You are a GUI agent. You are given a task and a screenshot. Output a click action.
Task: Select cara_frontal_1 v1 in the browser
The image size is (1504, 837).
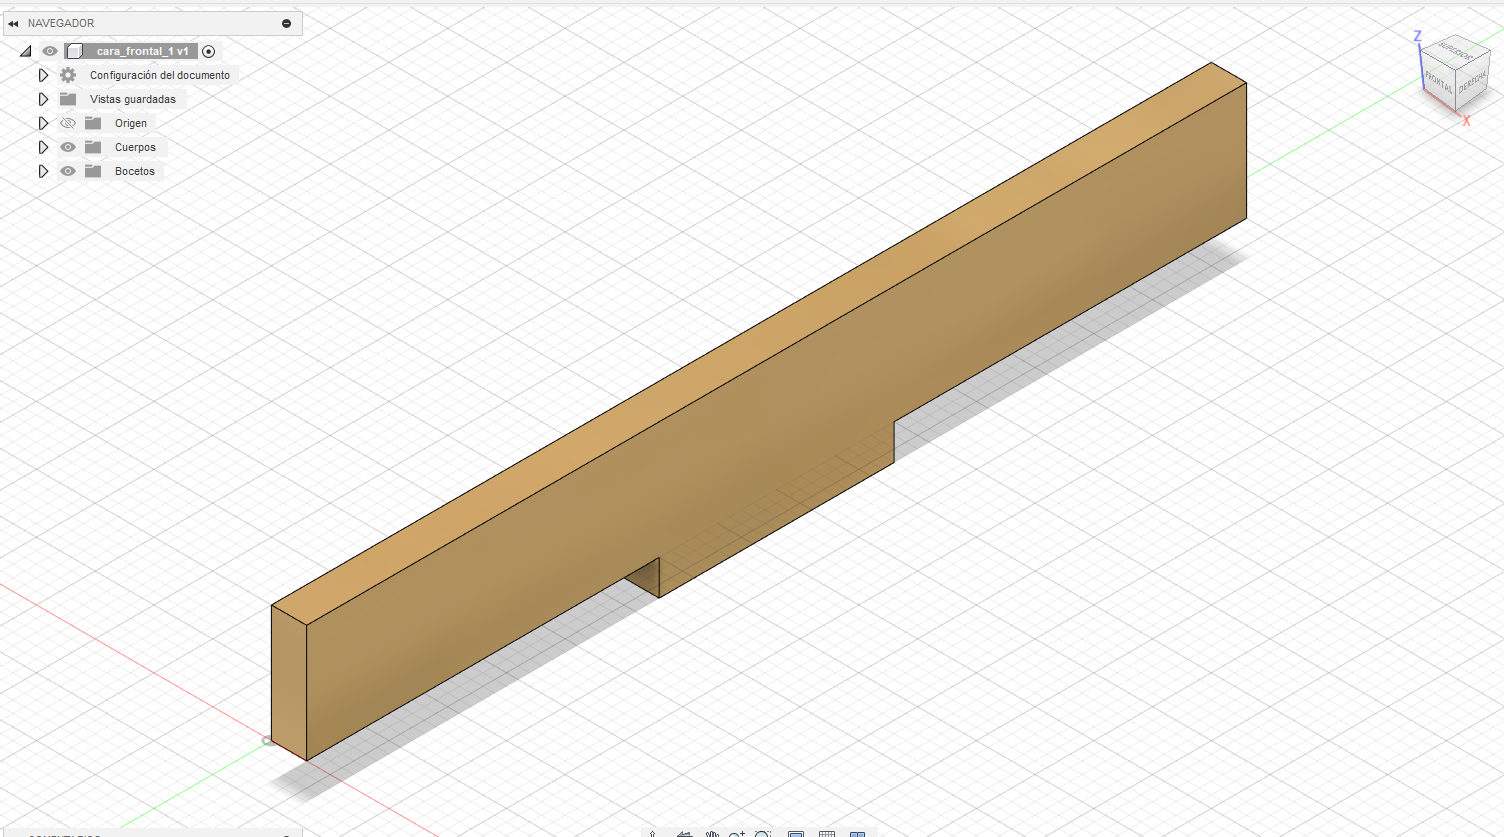pyautogui.click(x=138, y=50)
